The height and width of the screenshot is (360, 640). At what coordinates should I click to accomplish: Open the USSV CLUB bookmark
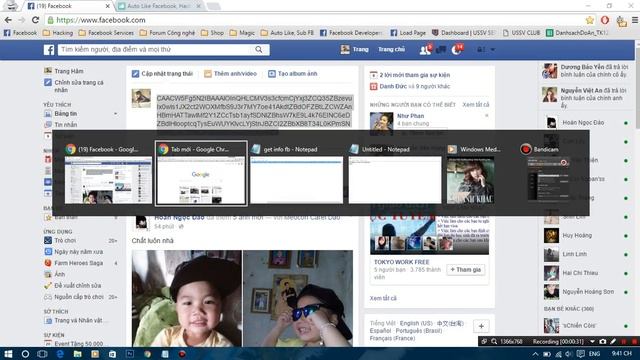(522, 33)
